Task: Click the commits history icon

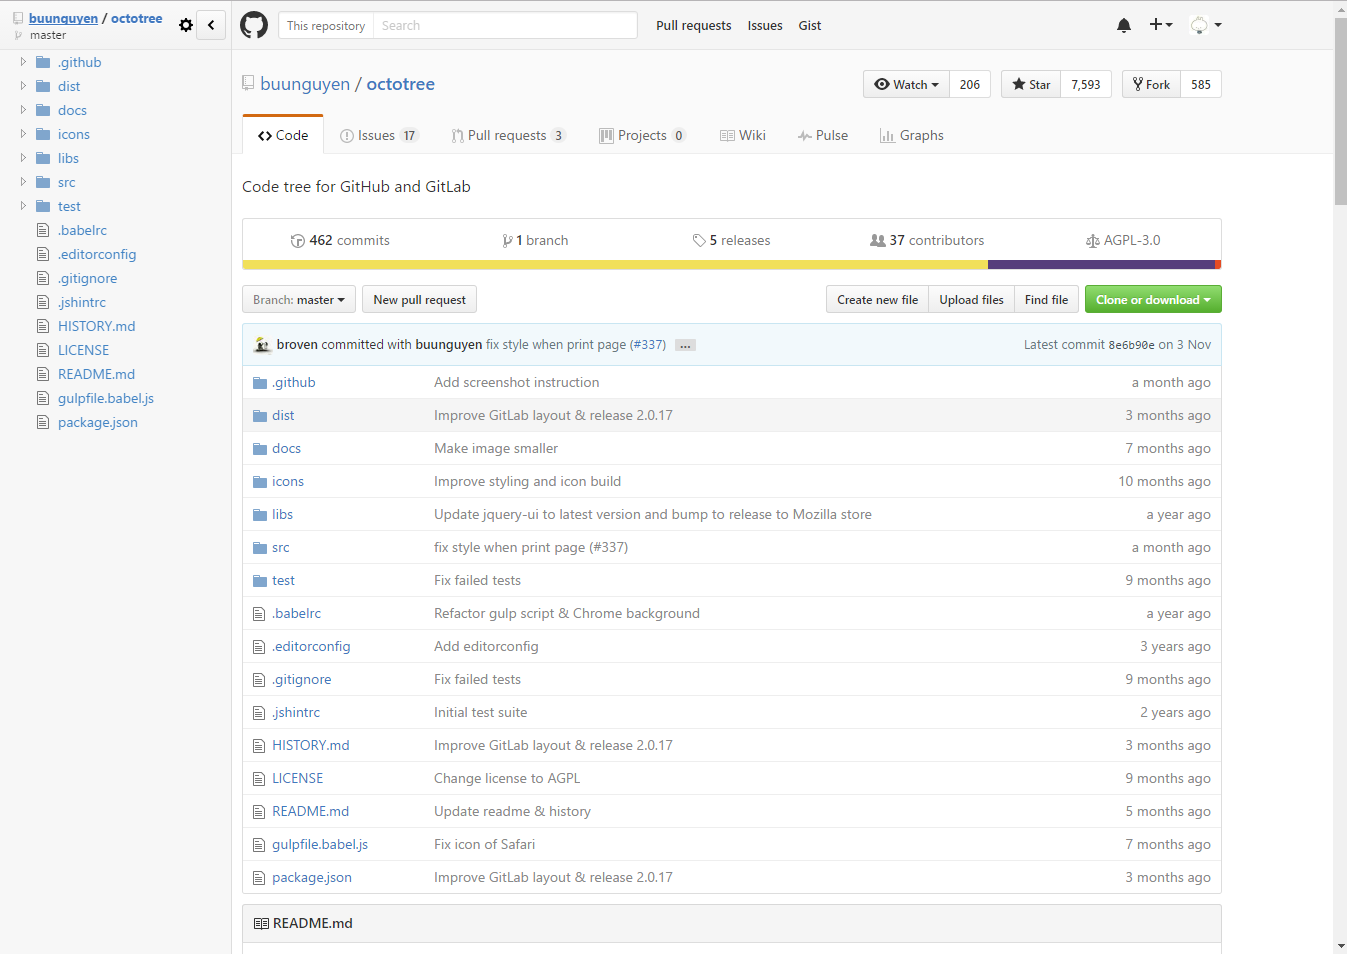Action: 297,241
